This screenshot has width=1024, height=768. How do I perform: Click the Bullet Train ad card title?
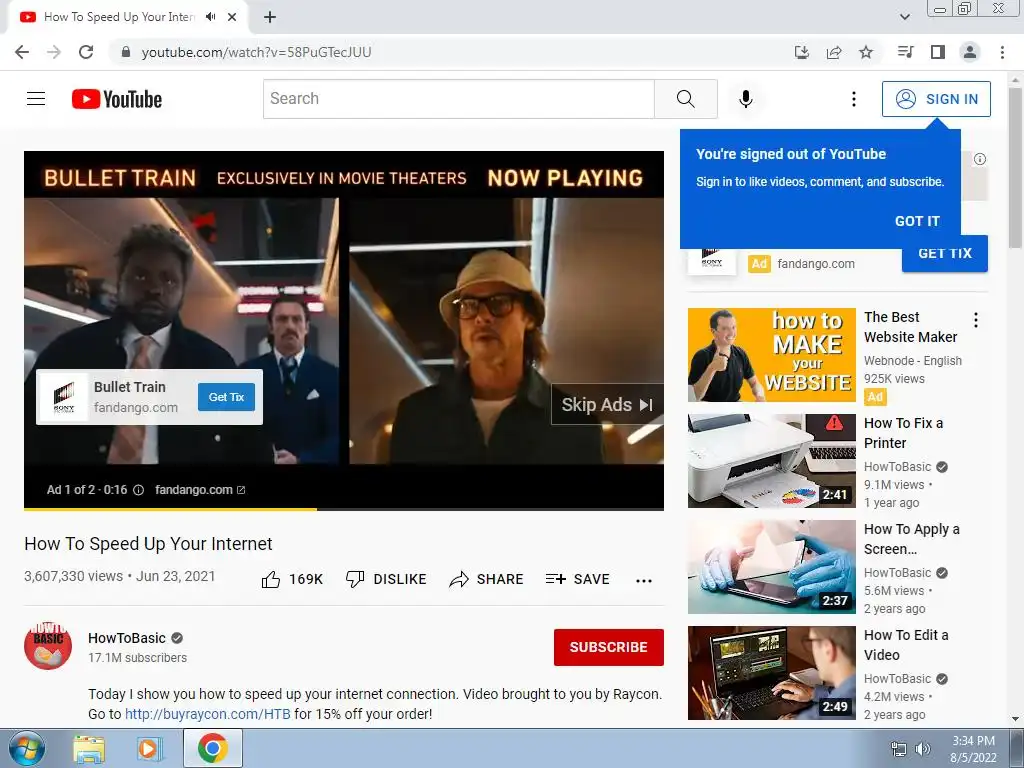(x=130, y=387)
